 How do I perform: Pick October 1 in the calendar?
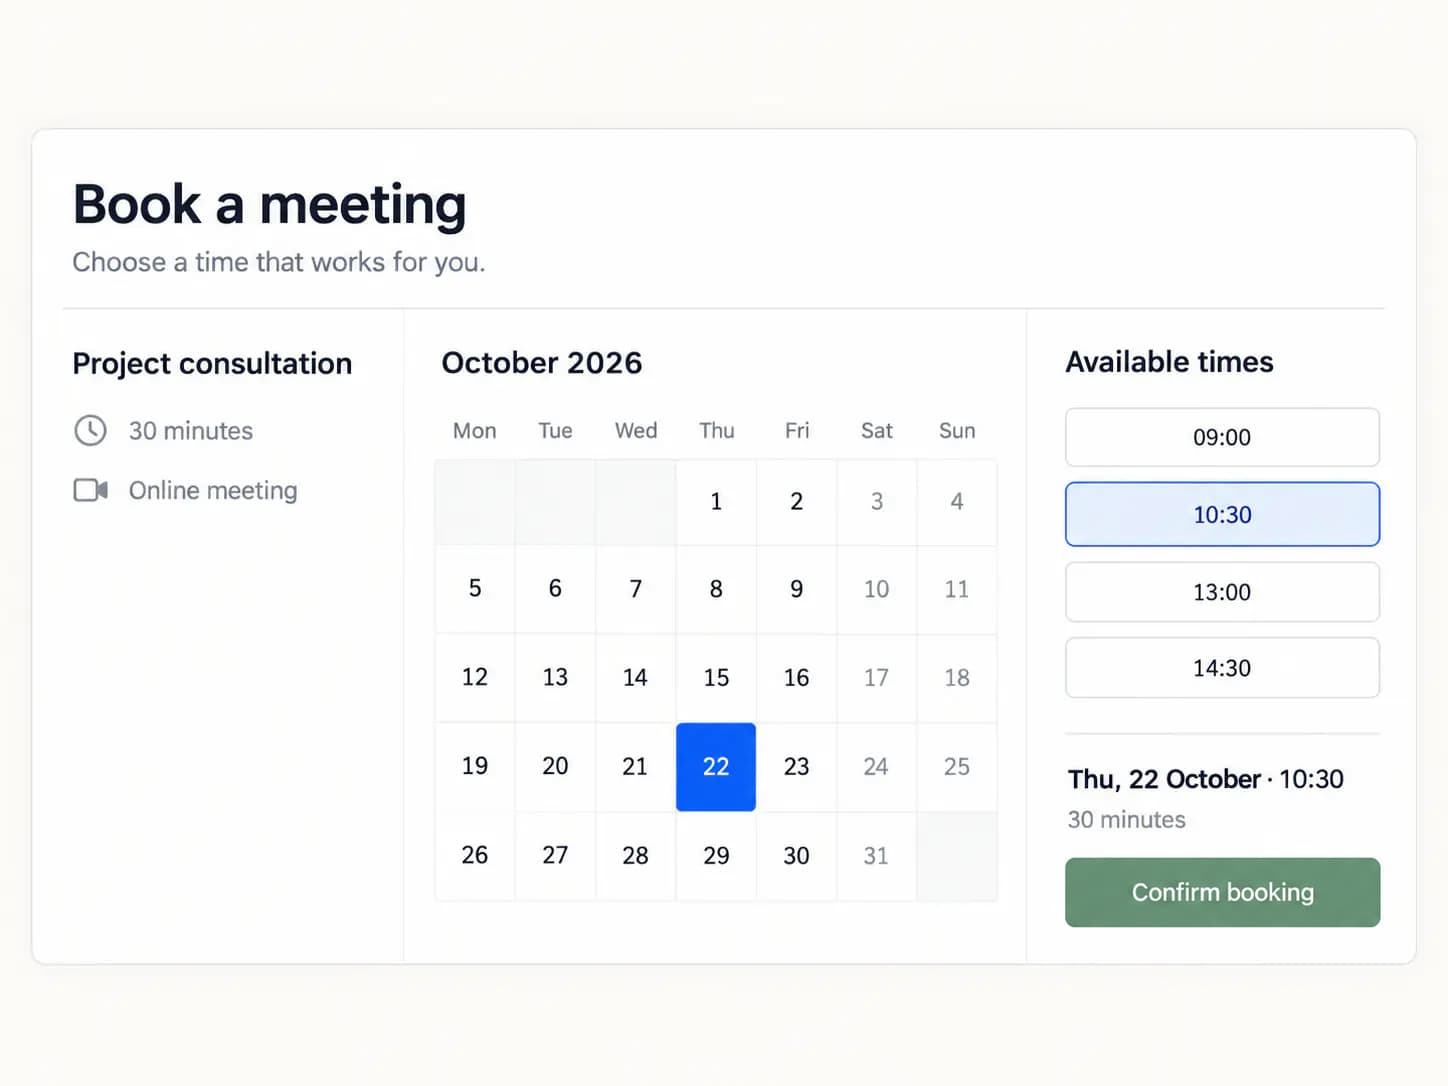[x=716, y=502]
